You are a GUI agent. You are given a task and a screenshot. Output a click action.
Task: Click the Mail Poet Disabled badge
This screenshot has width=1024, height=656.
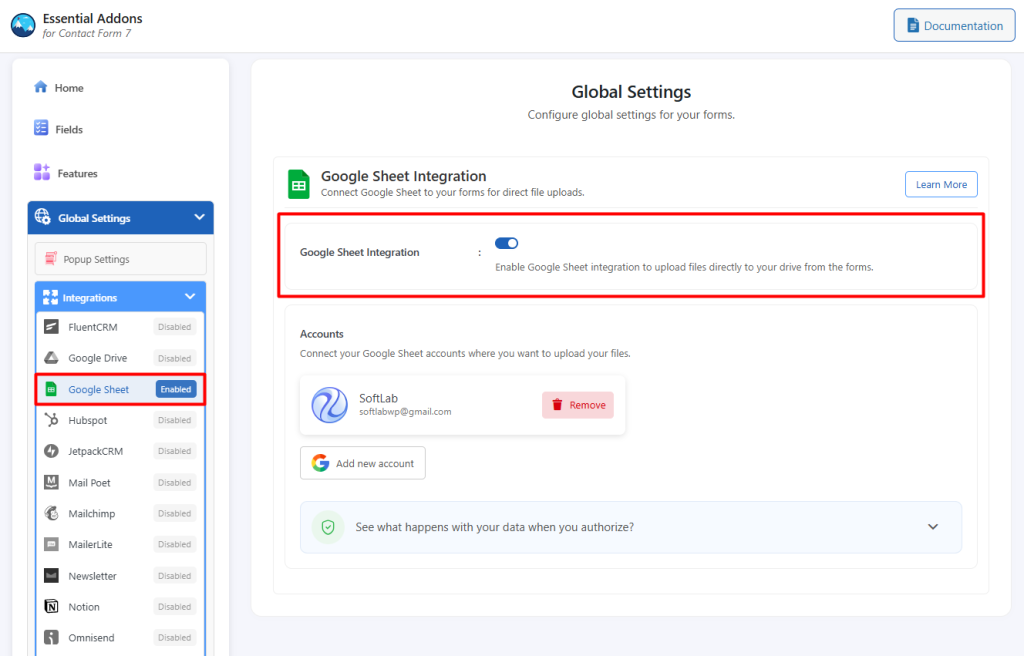point(174,482)
